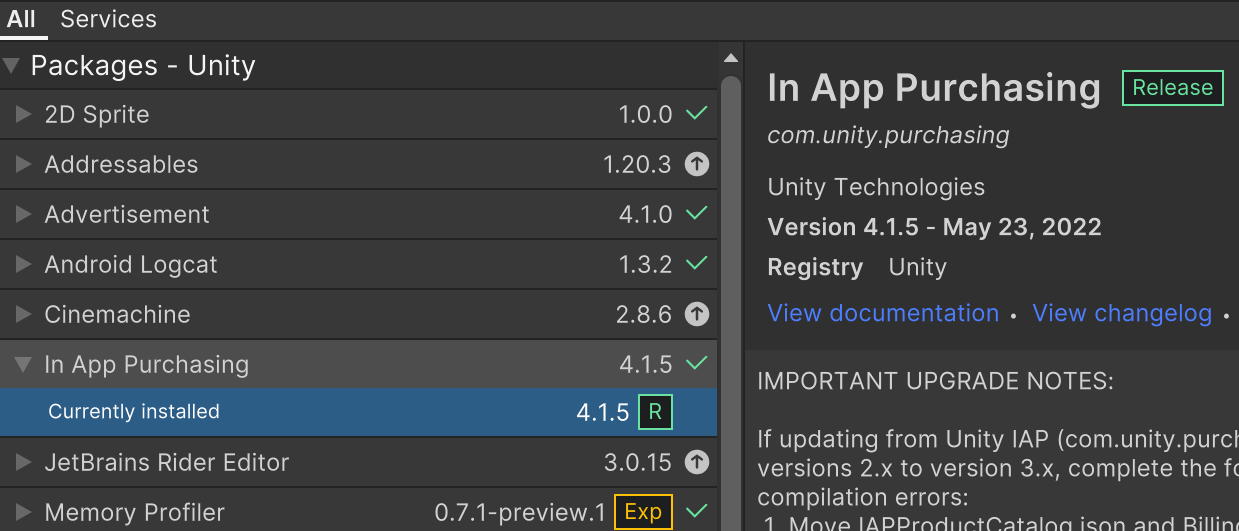Select the Addressables package
This screenshot has height=531, width=1239.
coord(358,164)
